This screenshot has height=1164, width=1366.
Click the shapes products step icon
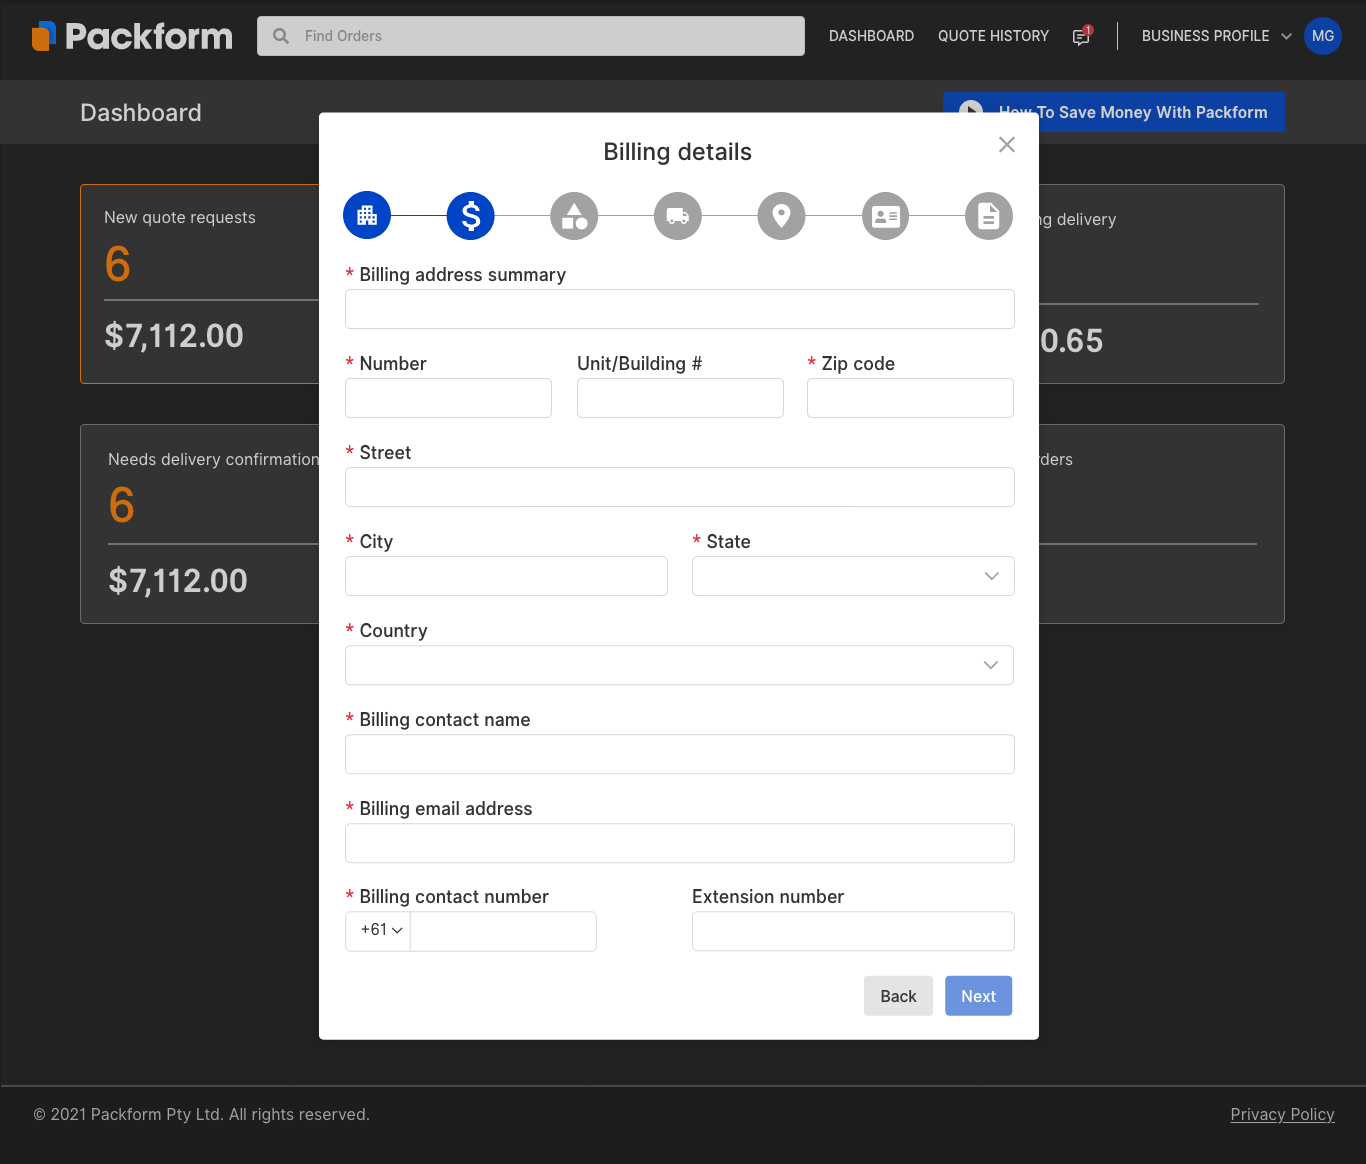click(574, 216)
